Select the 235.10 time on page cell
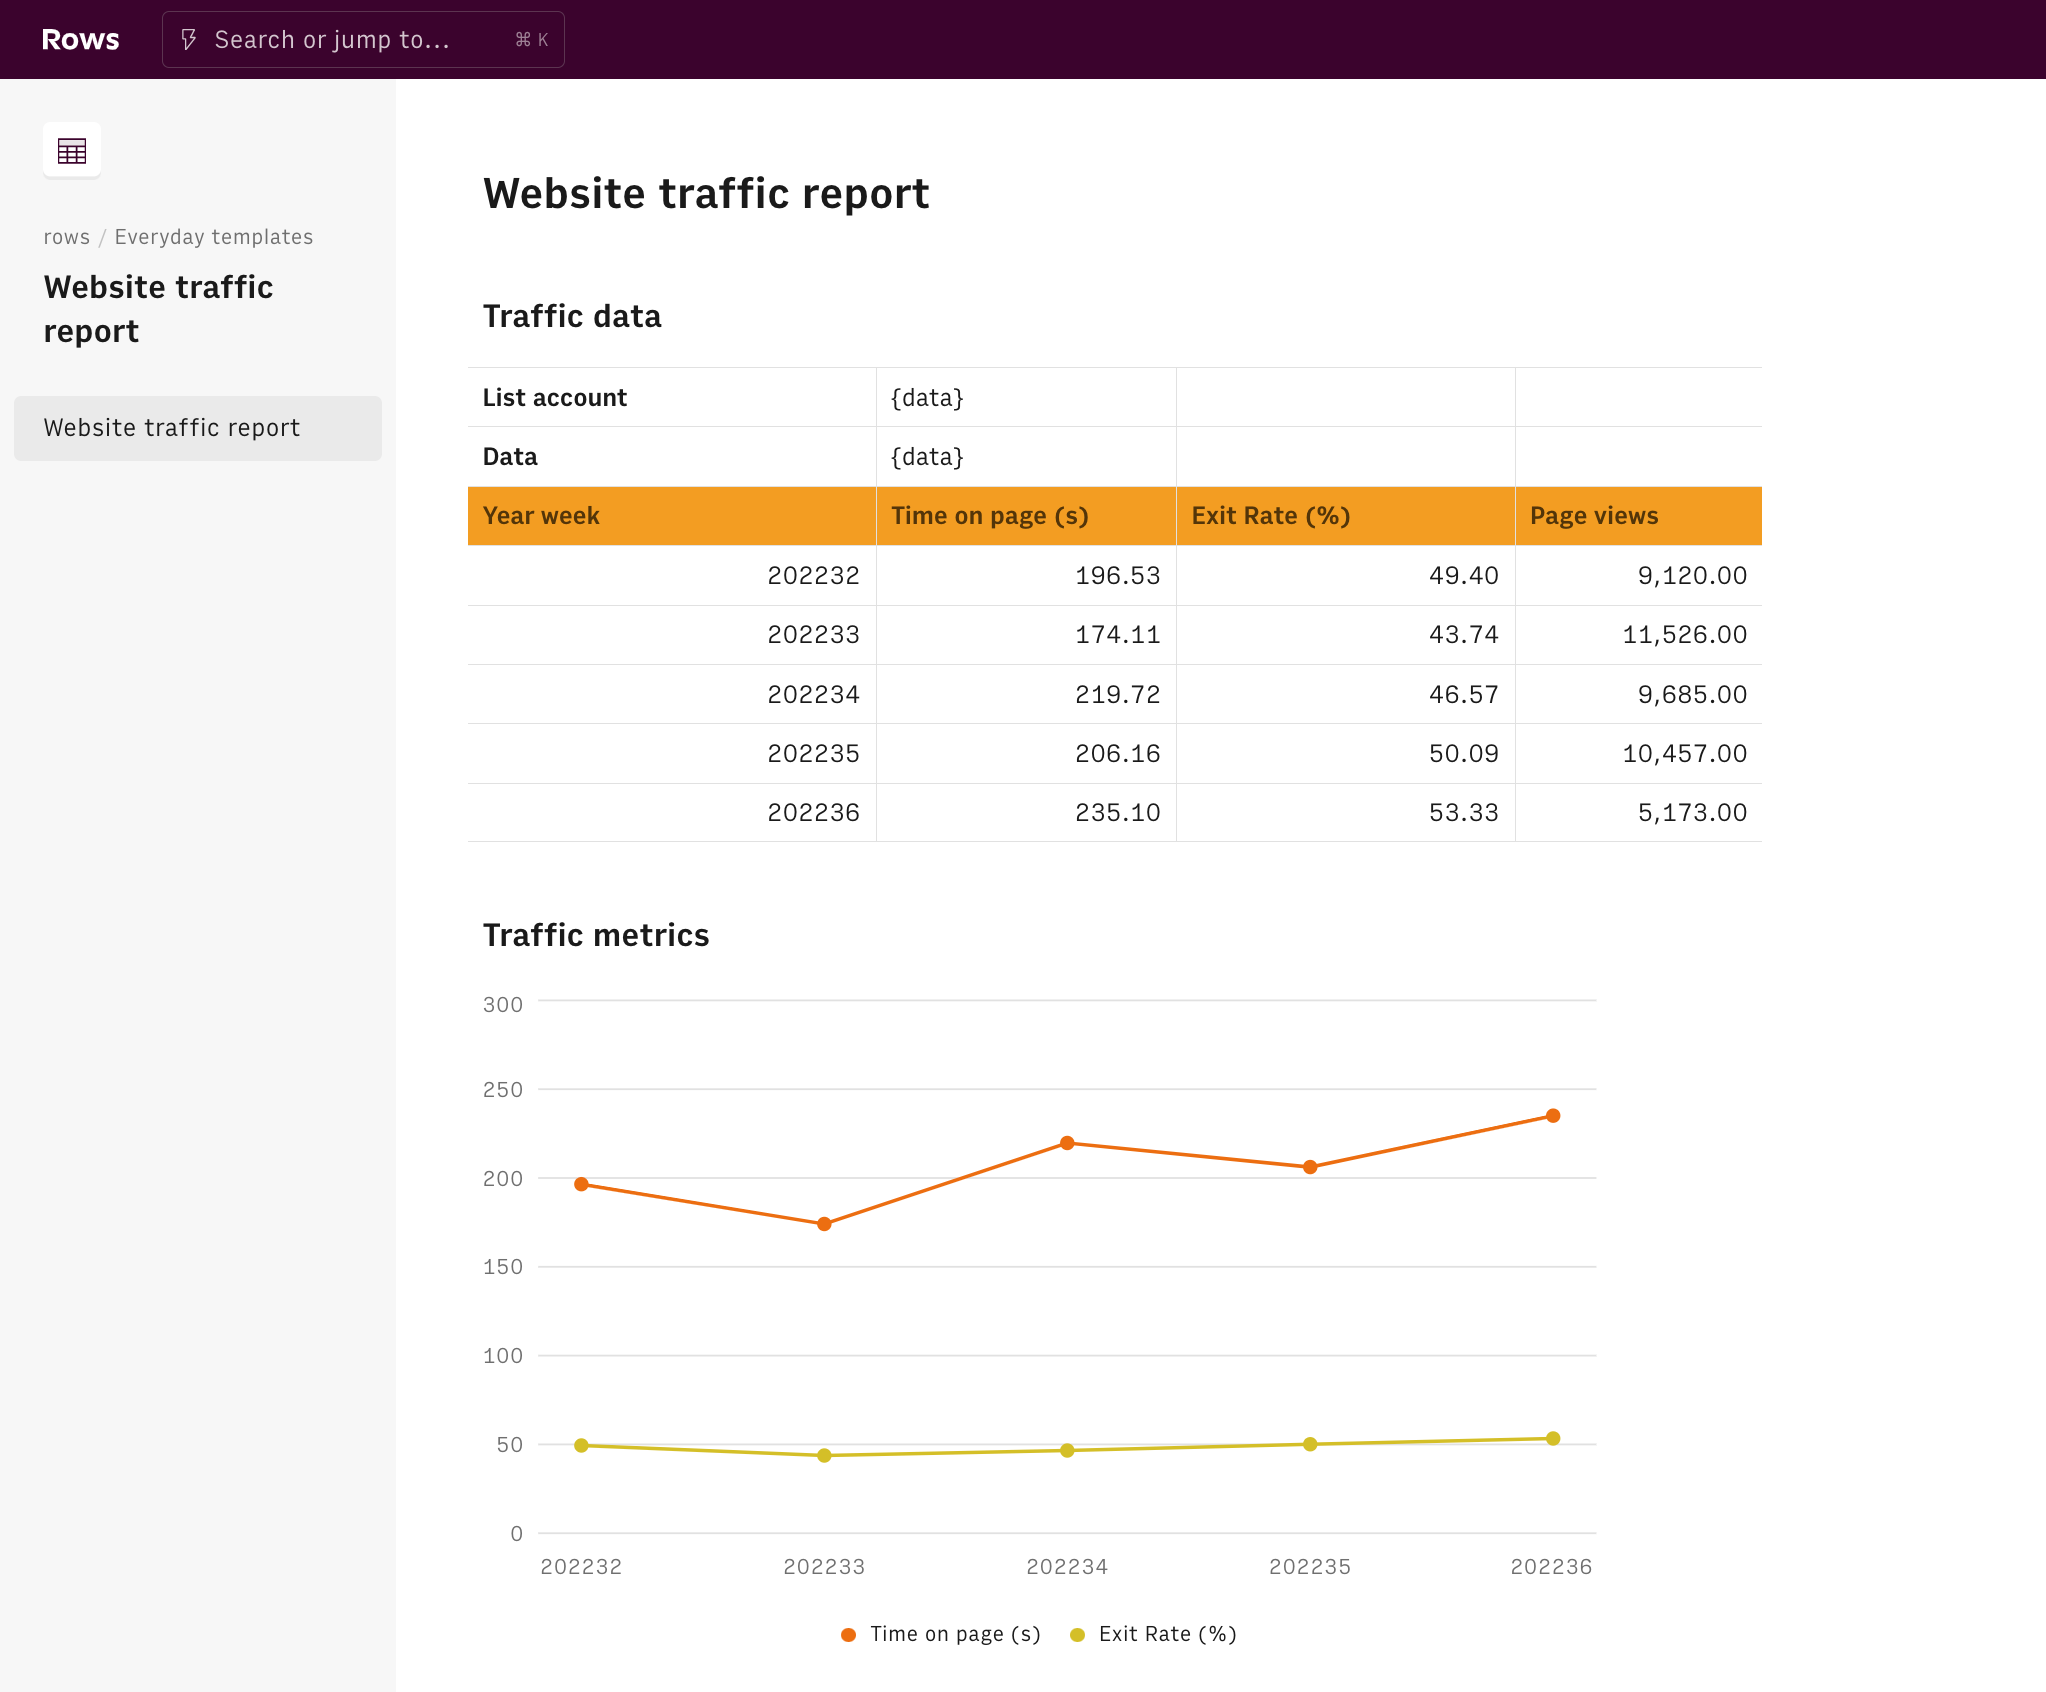The height and width of the screenshot is (1692, 2046). coord(1025,813)
